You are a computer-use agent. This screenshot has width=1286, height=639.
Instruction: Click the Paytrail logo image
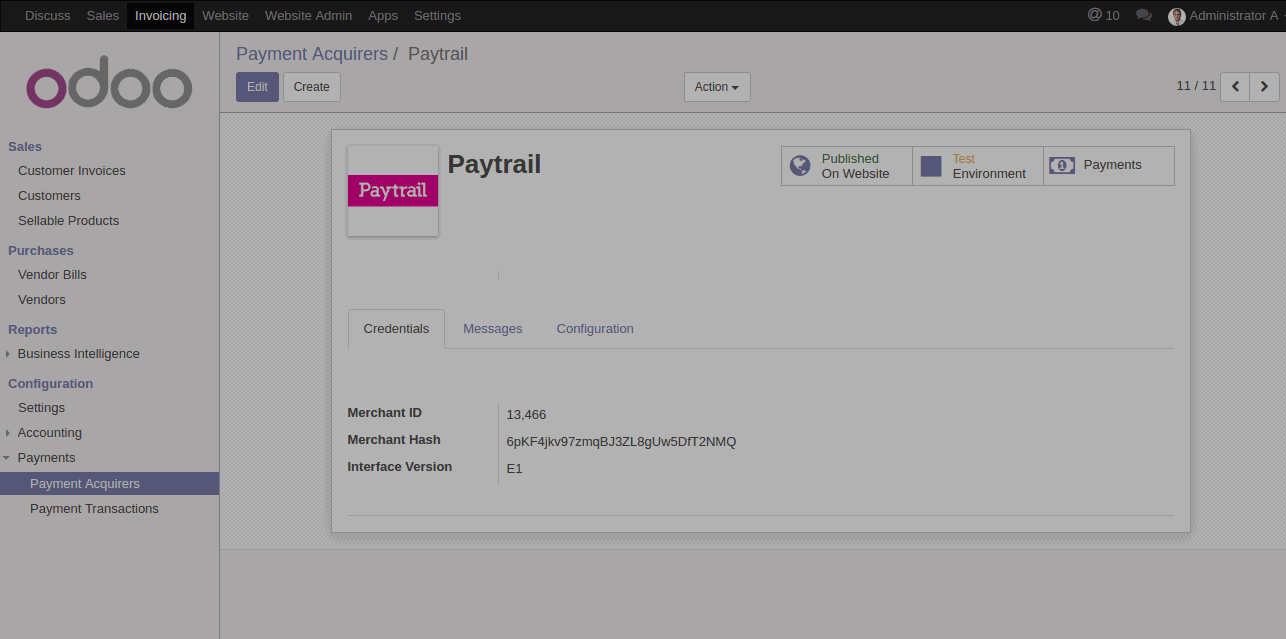tap(393, 191)
